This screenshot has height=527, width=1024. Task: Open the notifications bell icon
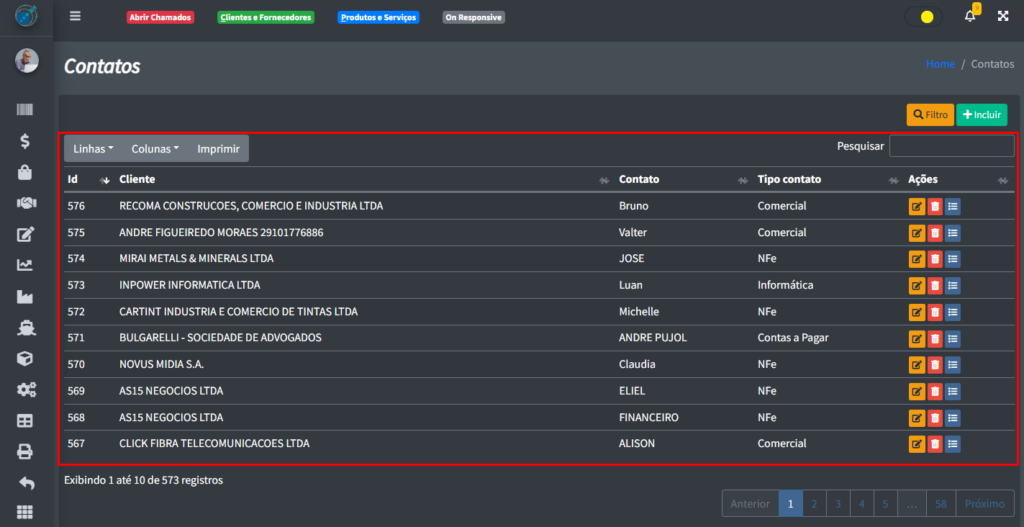coord(969,16)
